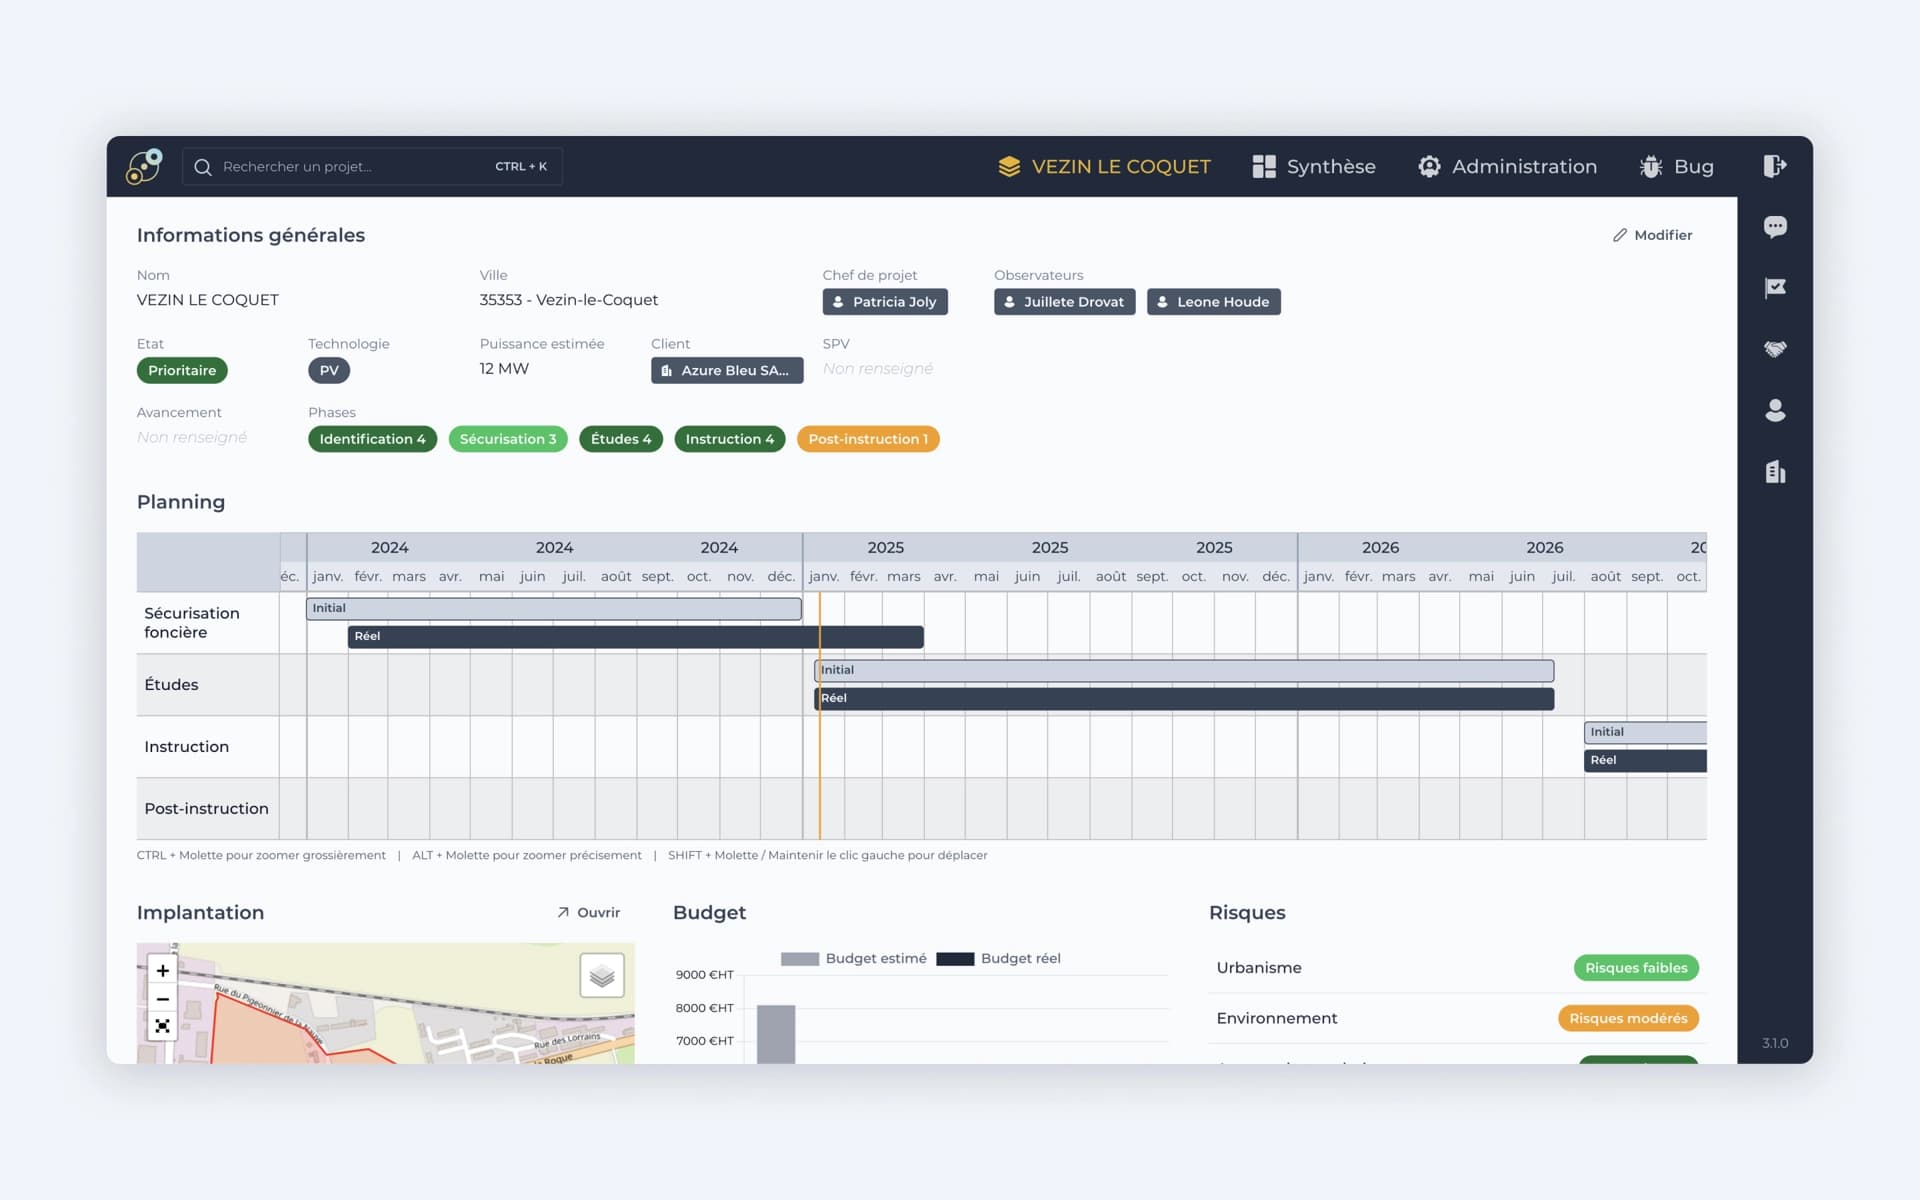Viewport: 1920px width, 1200px height.
Task: Click the Juillete Drovat observer chip
Action: point(1064,302)
